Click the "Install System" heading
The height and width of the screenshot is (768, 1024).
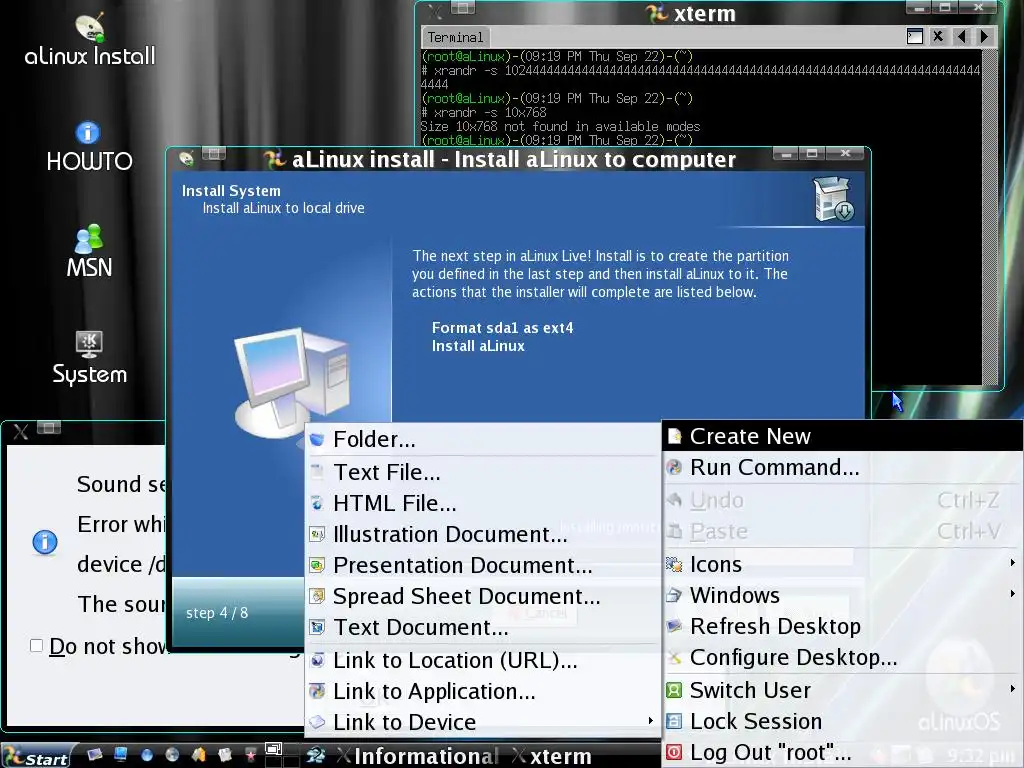click(x=231, y=191)
